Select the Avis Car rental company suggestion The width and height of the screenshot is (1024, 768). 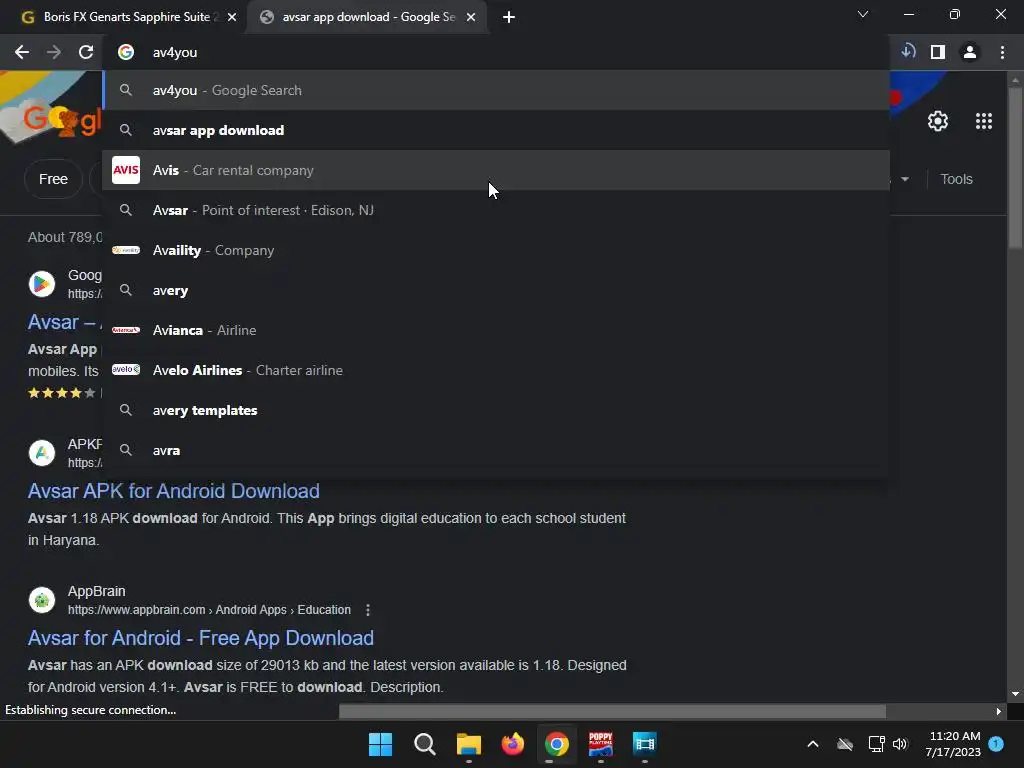tap(496, 170)
